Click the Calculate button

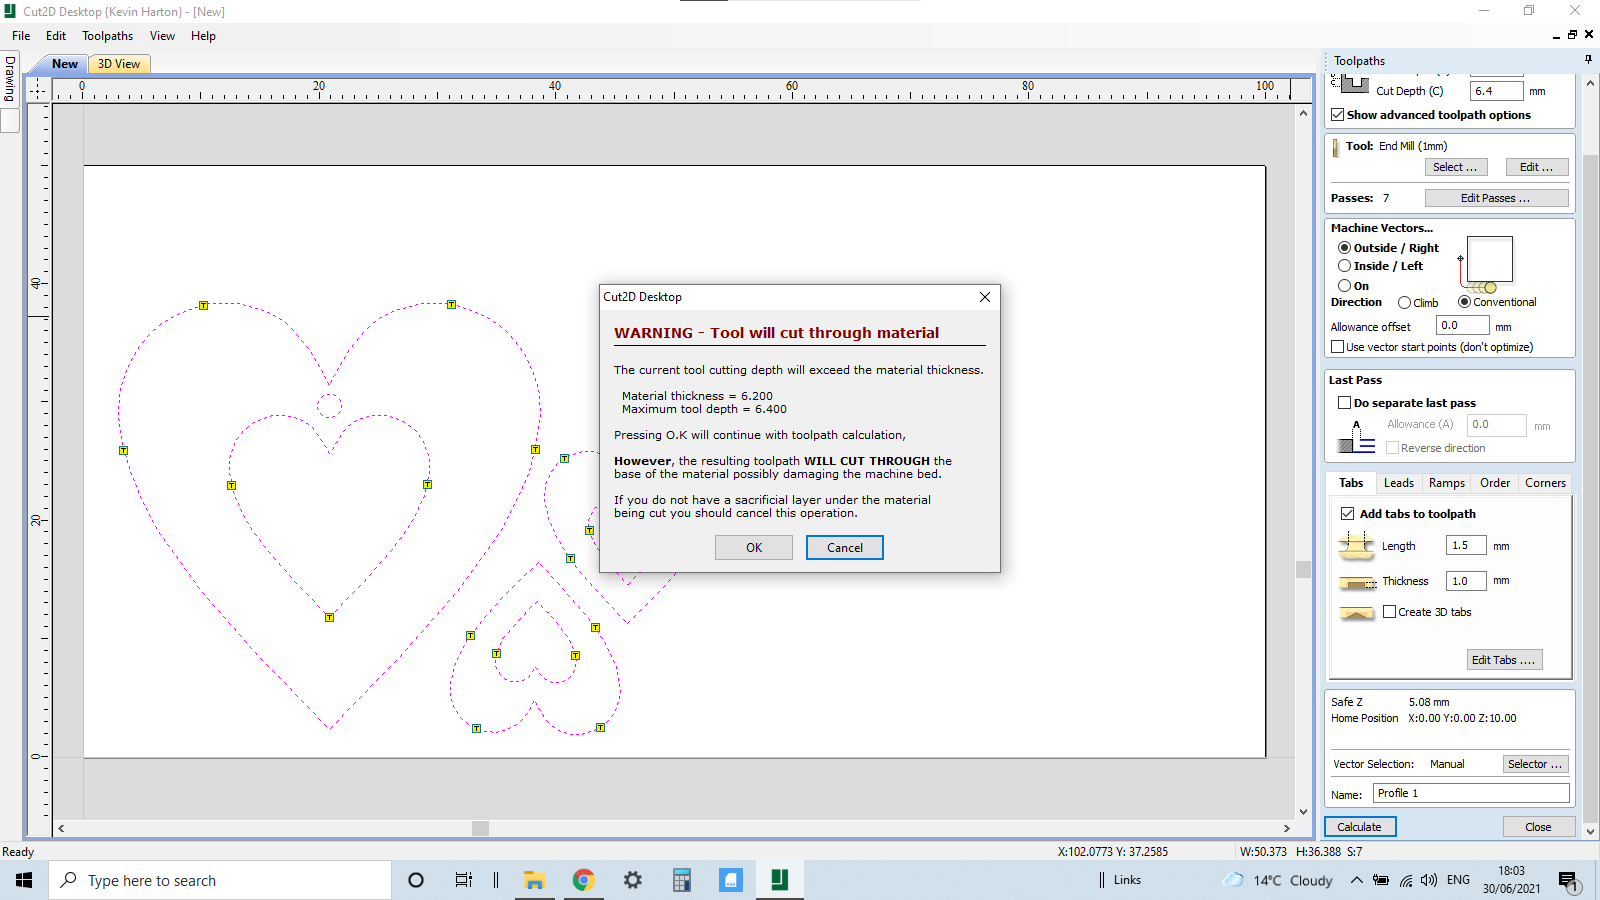(x=1360, y=827)
